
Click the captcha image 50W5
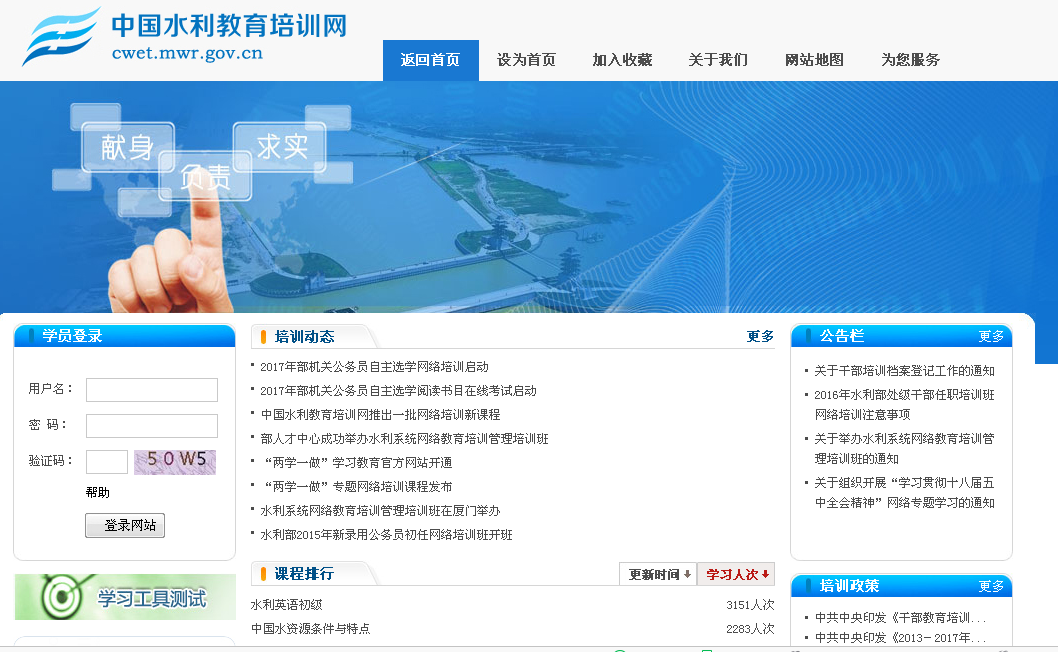coord(175,461)
